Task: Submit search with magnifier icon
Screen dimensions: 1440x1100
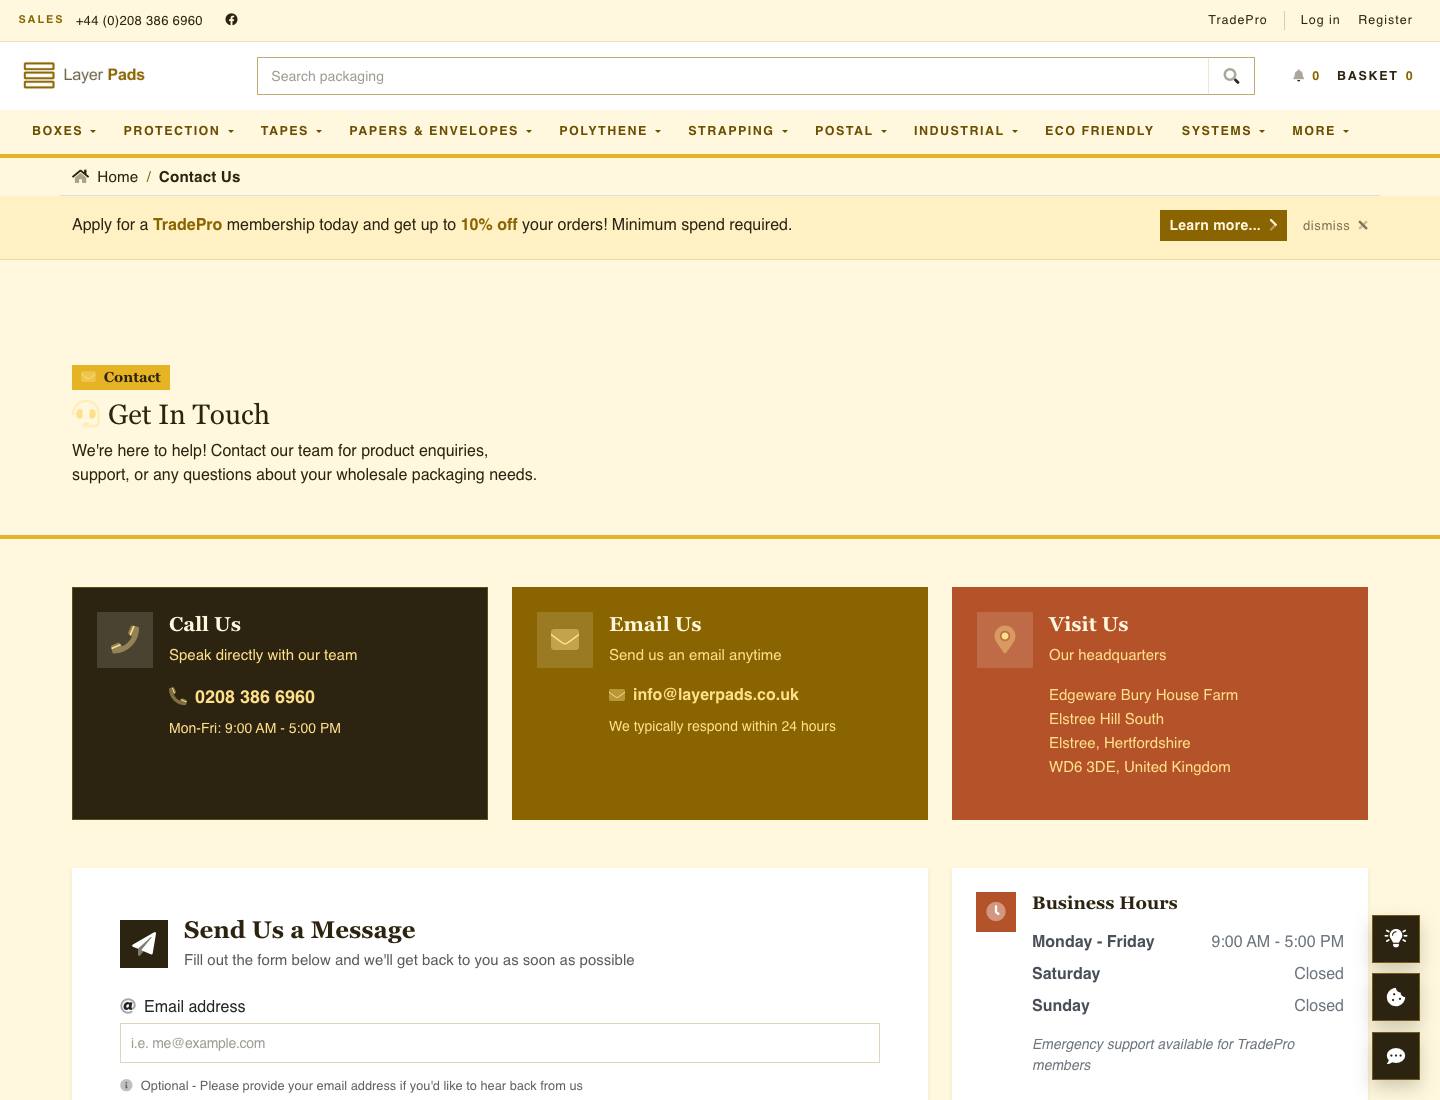Action: click(1231, 76)
